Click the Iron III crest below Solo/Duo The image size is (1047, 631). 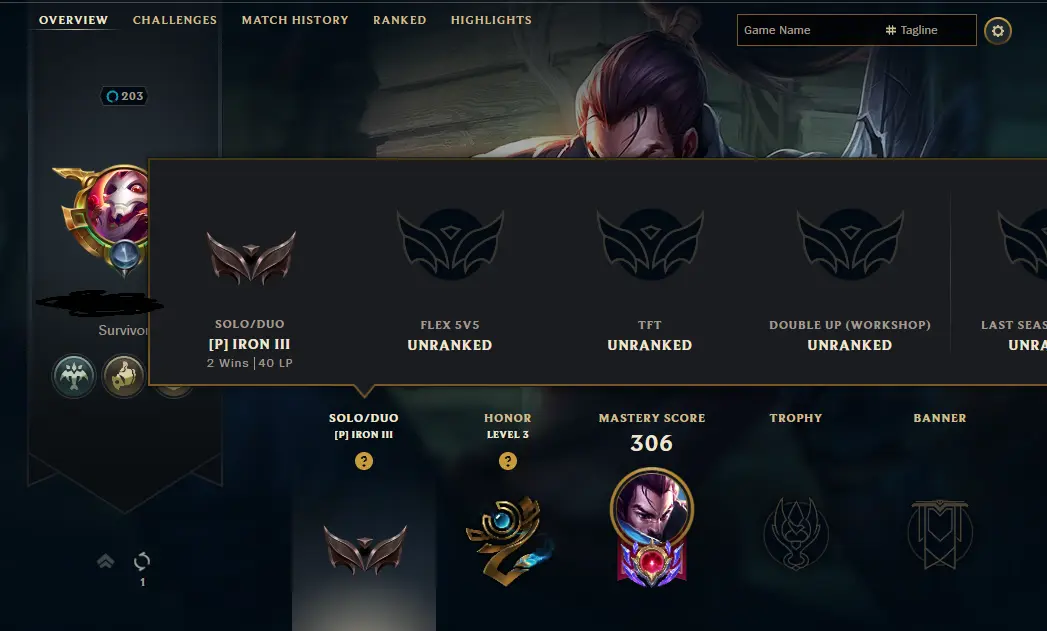[365, 550]
